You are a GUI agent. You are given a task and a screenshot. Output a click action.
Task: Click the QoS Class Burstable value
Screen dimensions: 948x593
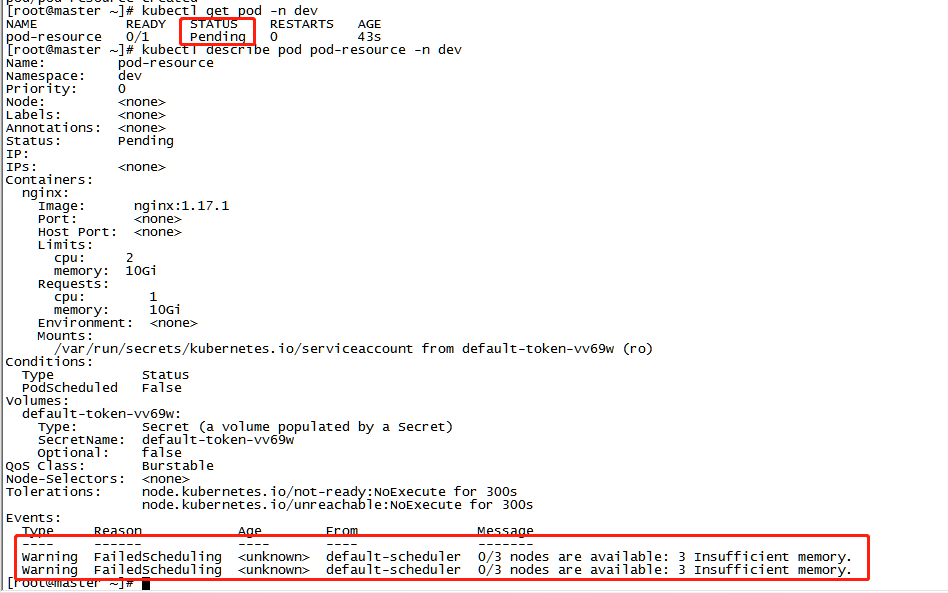(x=178, y=466)
